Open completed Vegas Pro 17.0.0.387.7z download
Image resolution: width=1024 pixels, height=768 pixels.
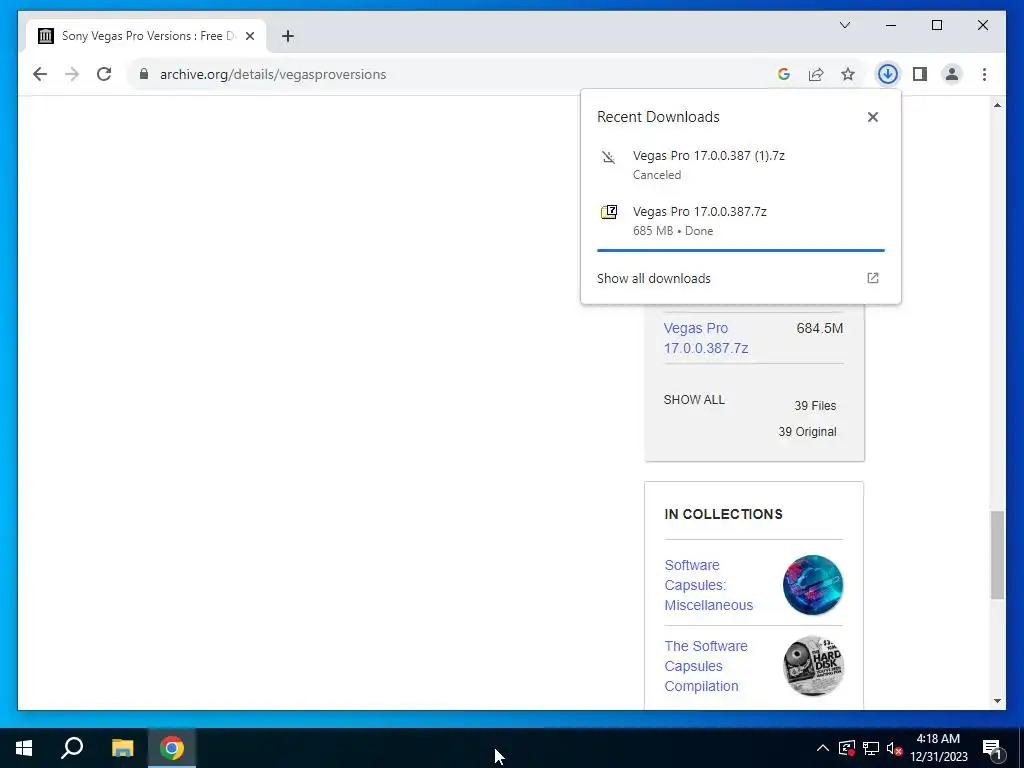click(741, 221)
